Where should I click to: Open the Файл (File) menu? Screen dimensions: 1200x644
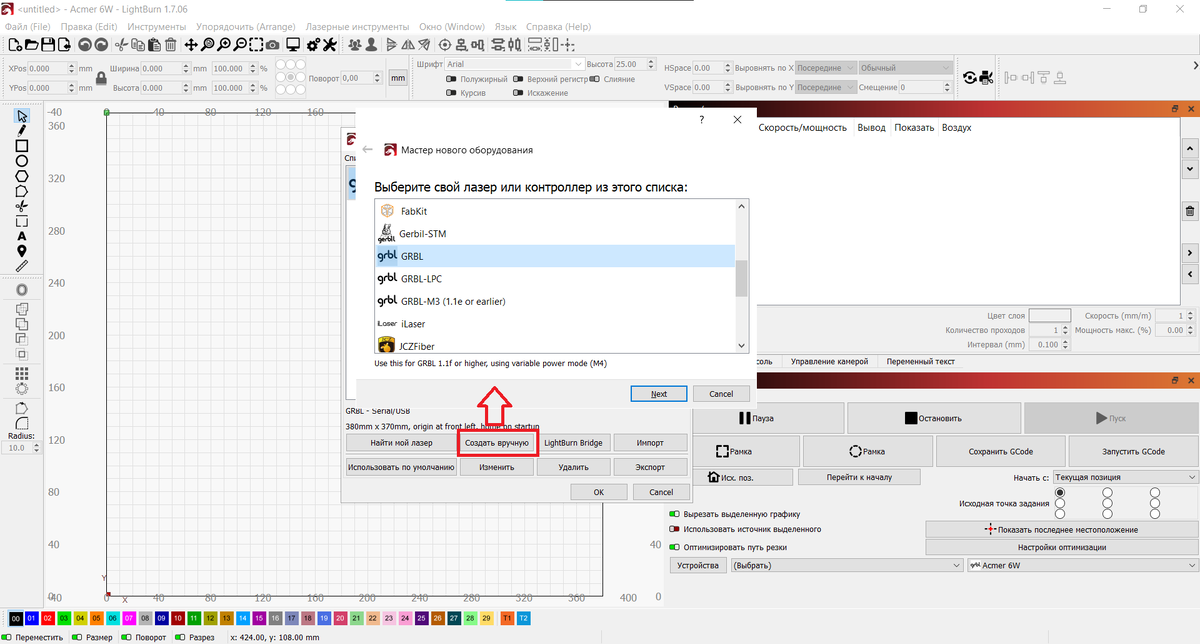pos(28,26)
